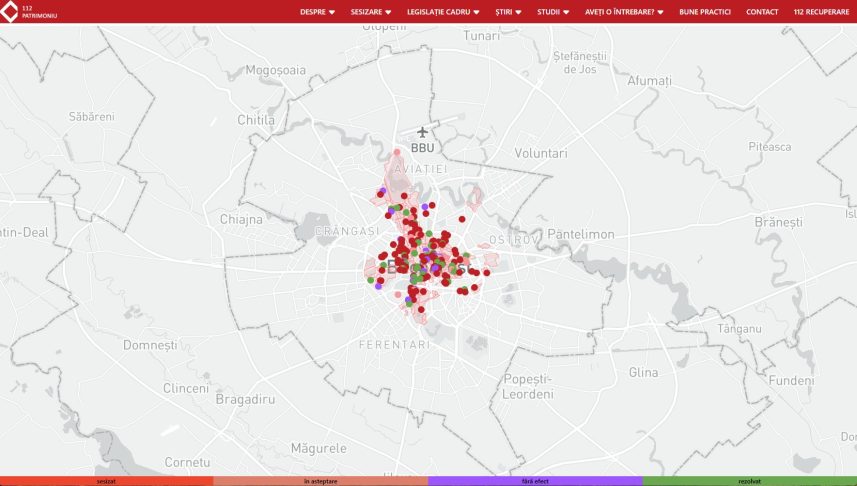Navigate to 112 RECUPERARE

[821, 11]
